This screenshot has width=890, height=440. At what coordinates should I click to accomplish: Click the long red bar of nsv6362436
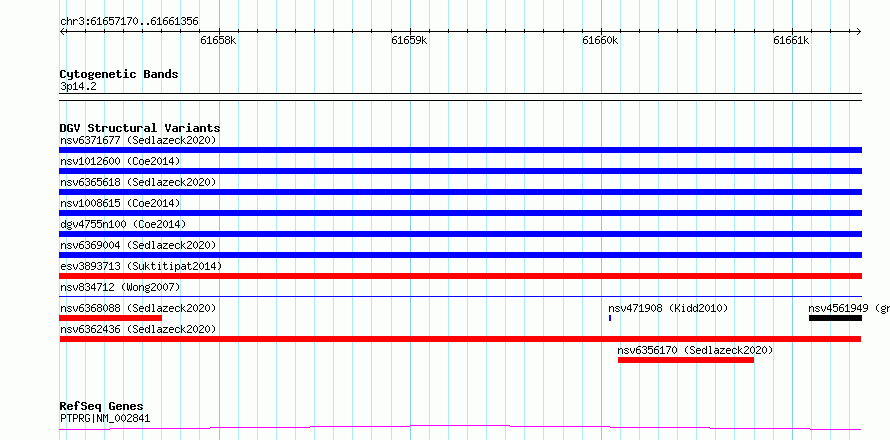(x=460, y=339)
